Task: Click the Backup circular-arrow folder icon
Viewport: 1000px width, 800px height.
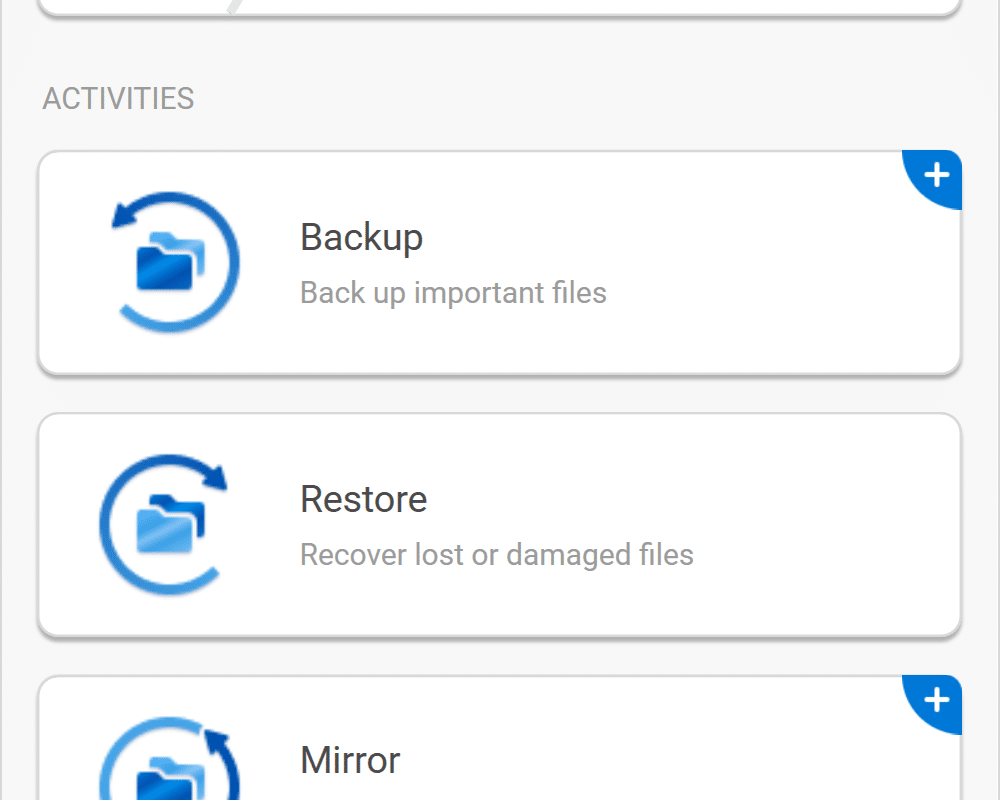Action: [x=174, y=262]
